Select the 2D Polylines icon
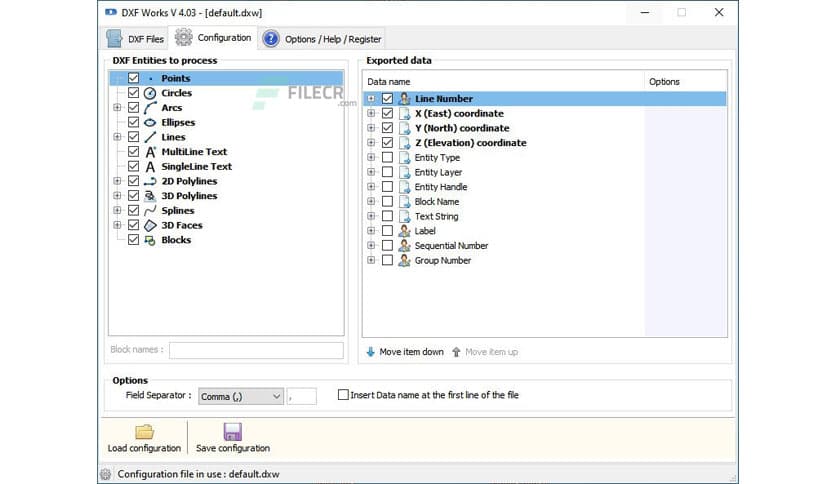Screen dimensions: 836x484 (x=150, y=181)
